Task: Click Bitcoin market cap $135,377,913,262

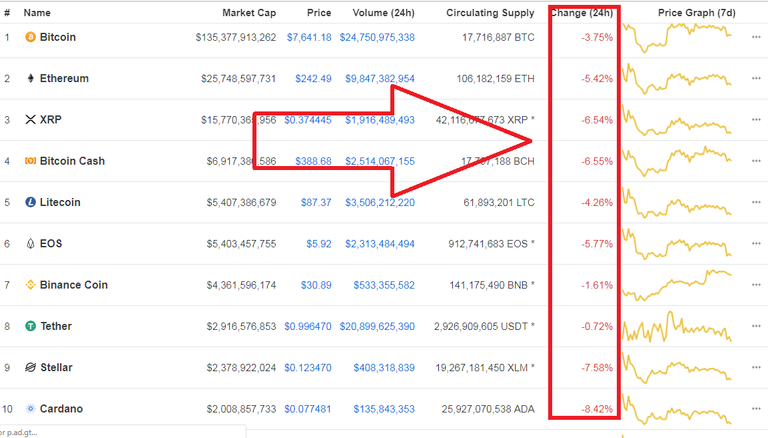Action: coord(236,37)
